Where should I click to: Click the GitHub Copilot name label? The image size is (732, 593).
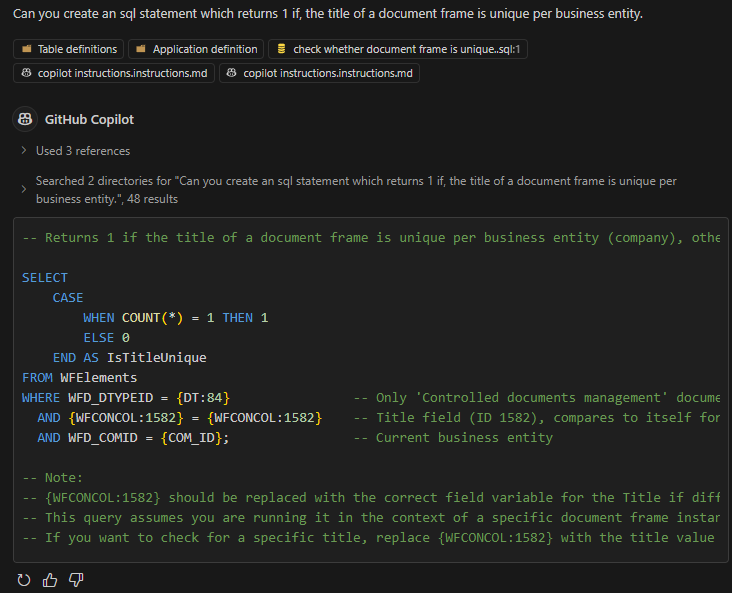click(89, 120)
